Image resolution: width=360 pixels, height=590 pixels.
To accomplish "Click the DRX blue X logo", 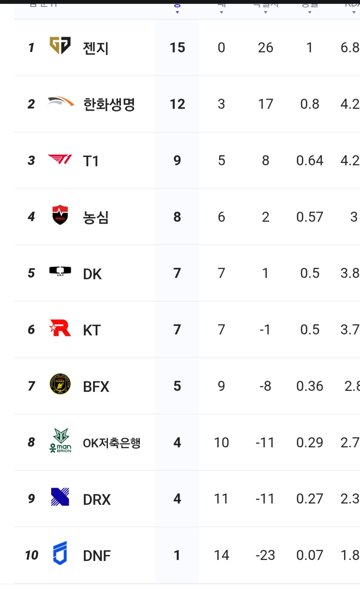I will 60,497.
